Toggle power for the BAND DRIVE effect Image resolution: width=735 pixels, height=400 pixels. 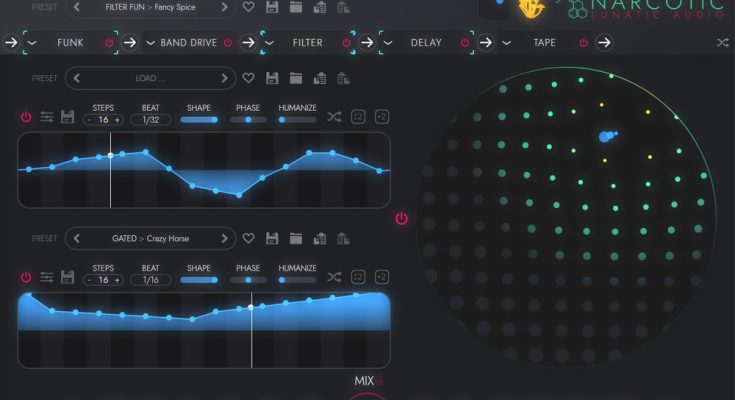228,43
